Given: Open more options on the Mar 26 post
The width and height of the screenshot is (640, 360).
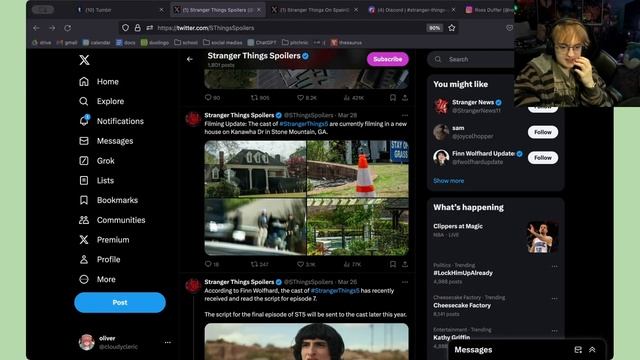Looking at the screenshot, I should point(404,282).
